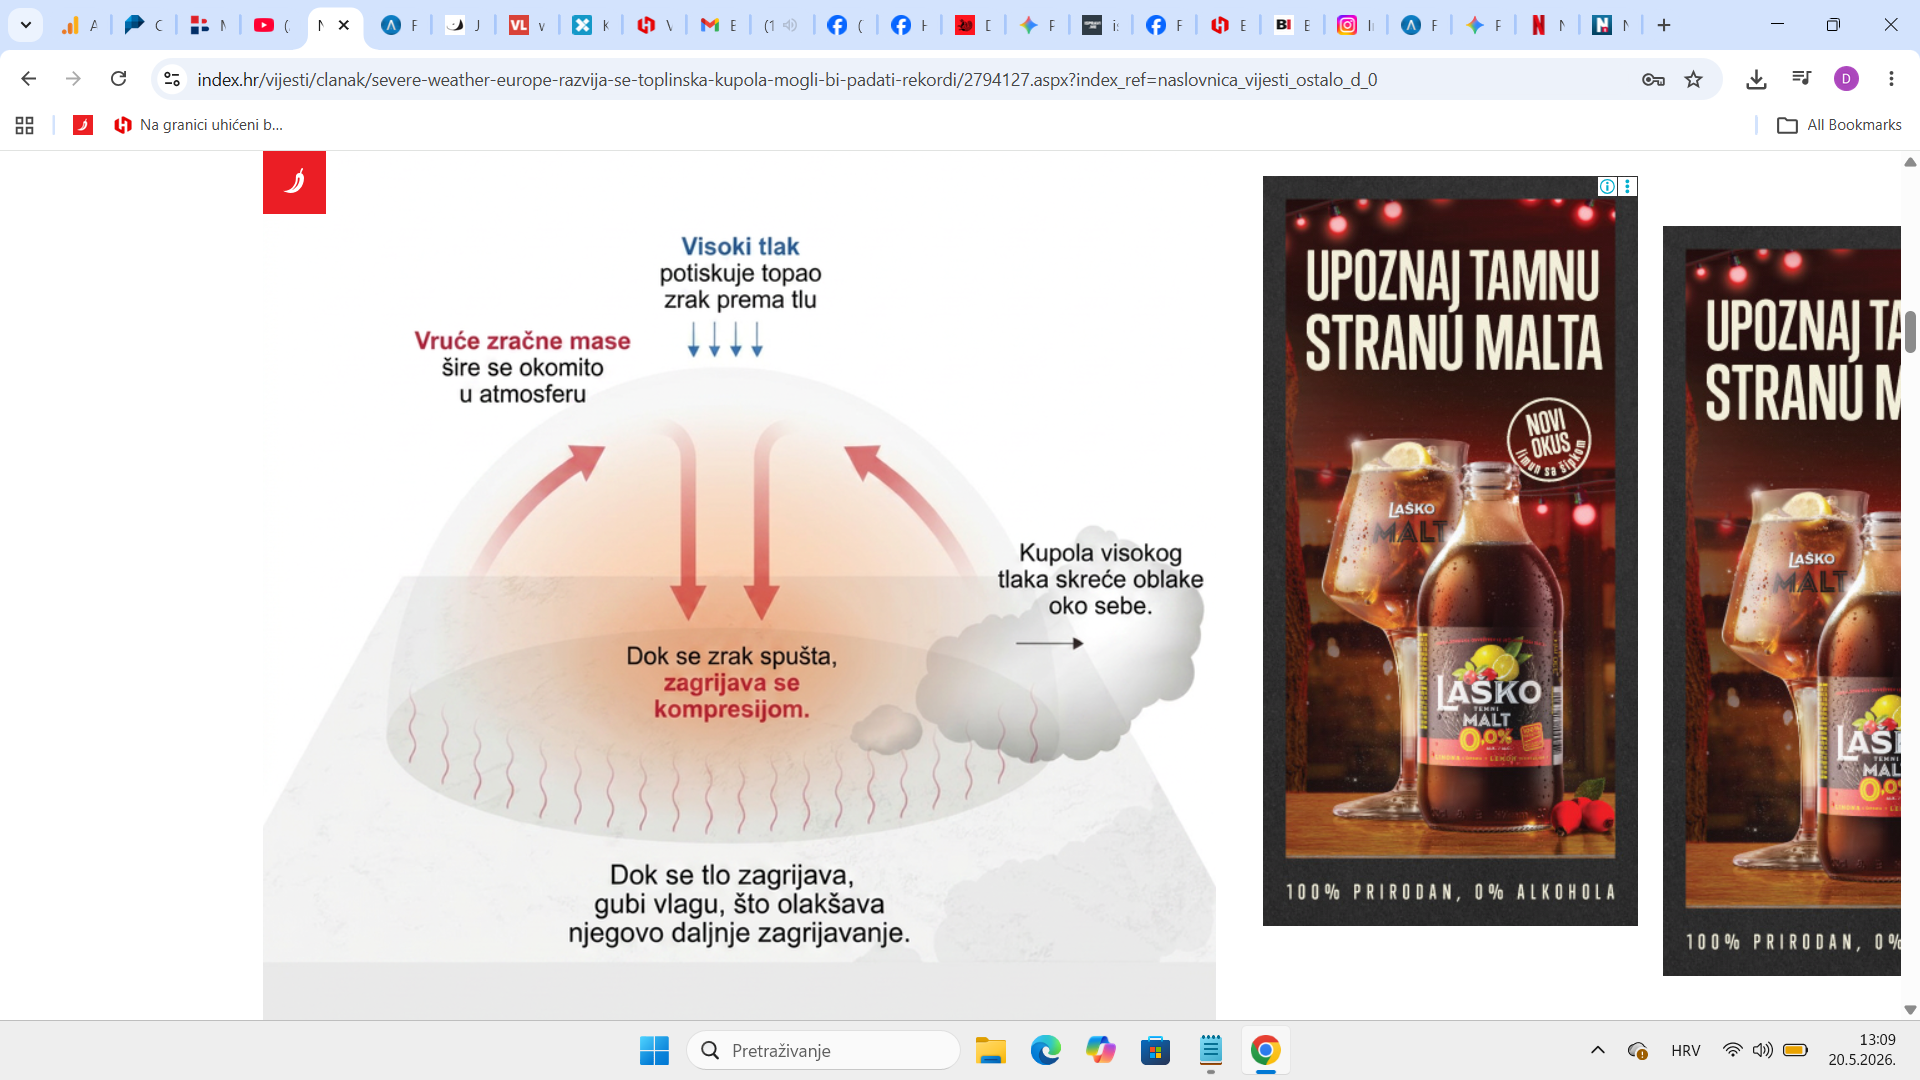The width and height of the screenshot is (1920, 1080).
Task: Open File Explorer from the taskbar
Action: tap(990, 1050)
